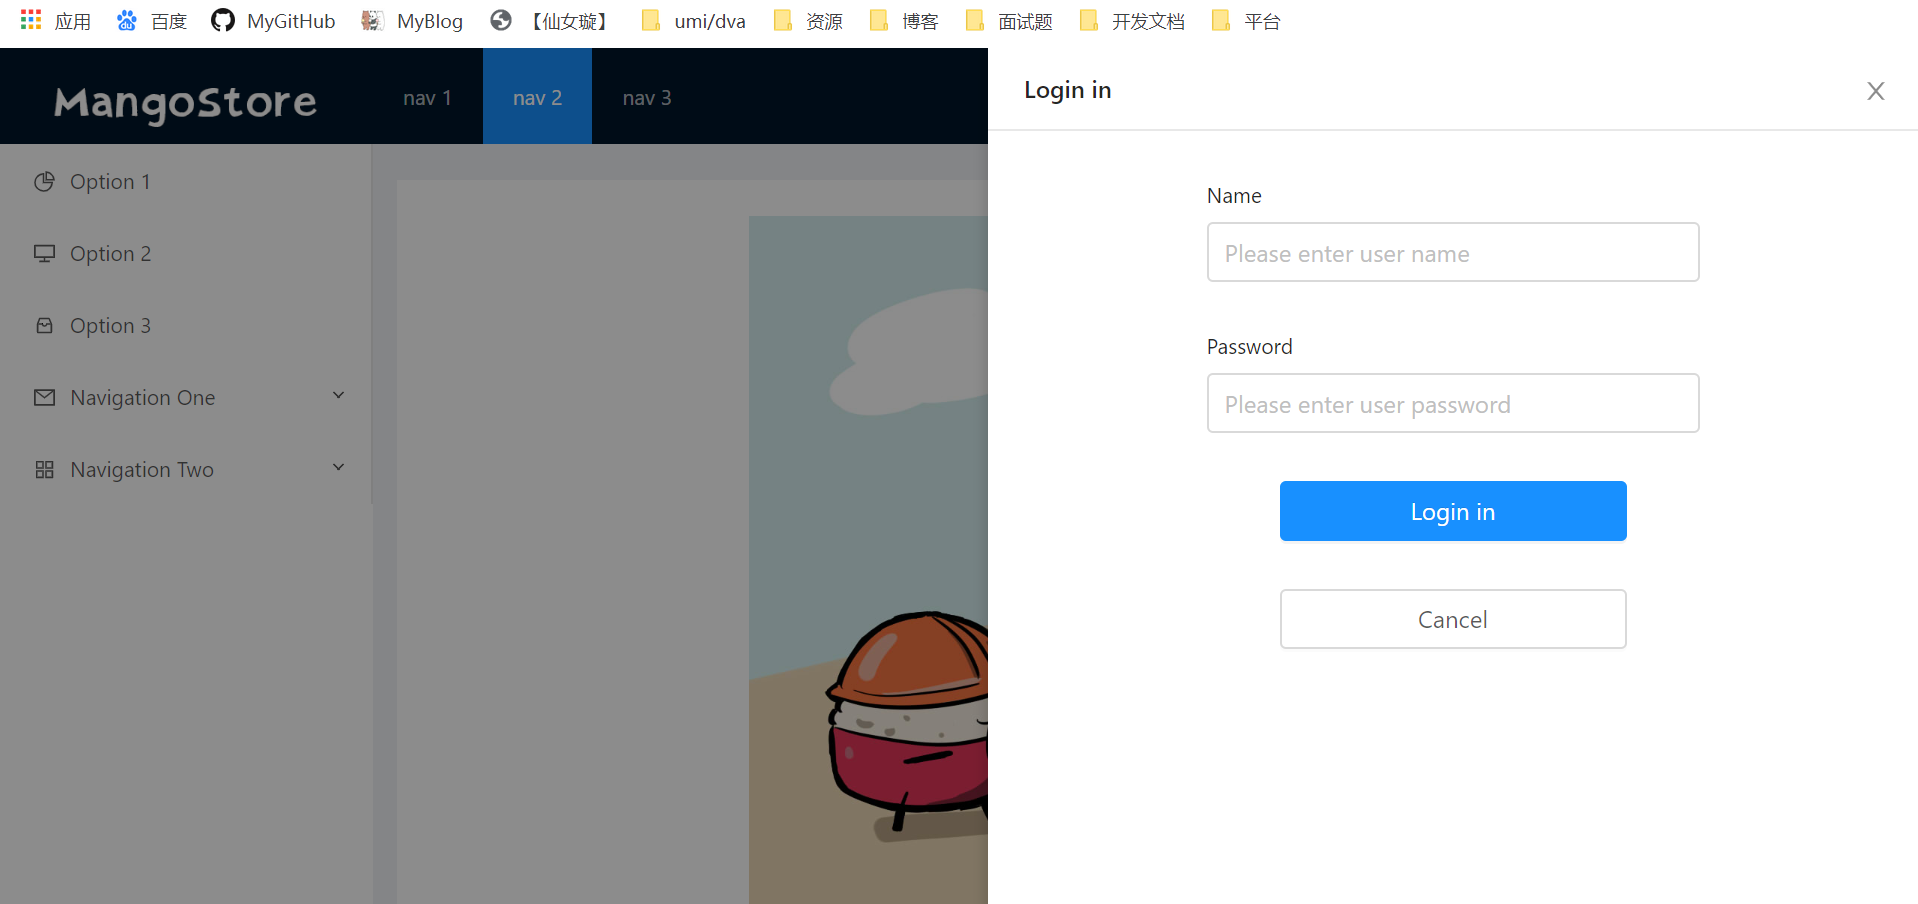The image size is (1918, 904).
Task: Close the Login in drawer
Action: 1876,91
